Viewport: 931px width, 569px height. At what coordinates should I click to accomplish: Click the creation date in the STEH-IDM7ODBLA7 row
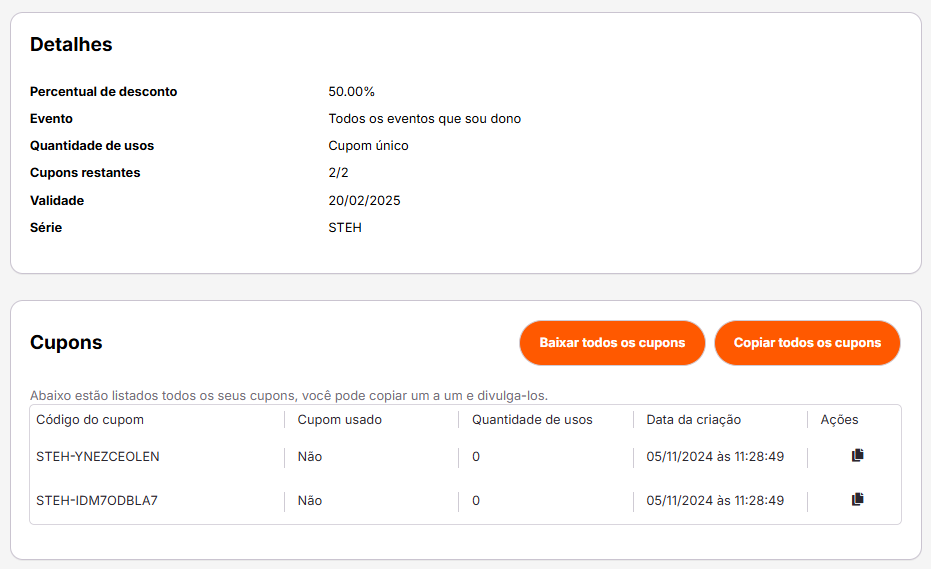pos(715,501)
